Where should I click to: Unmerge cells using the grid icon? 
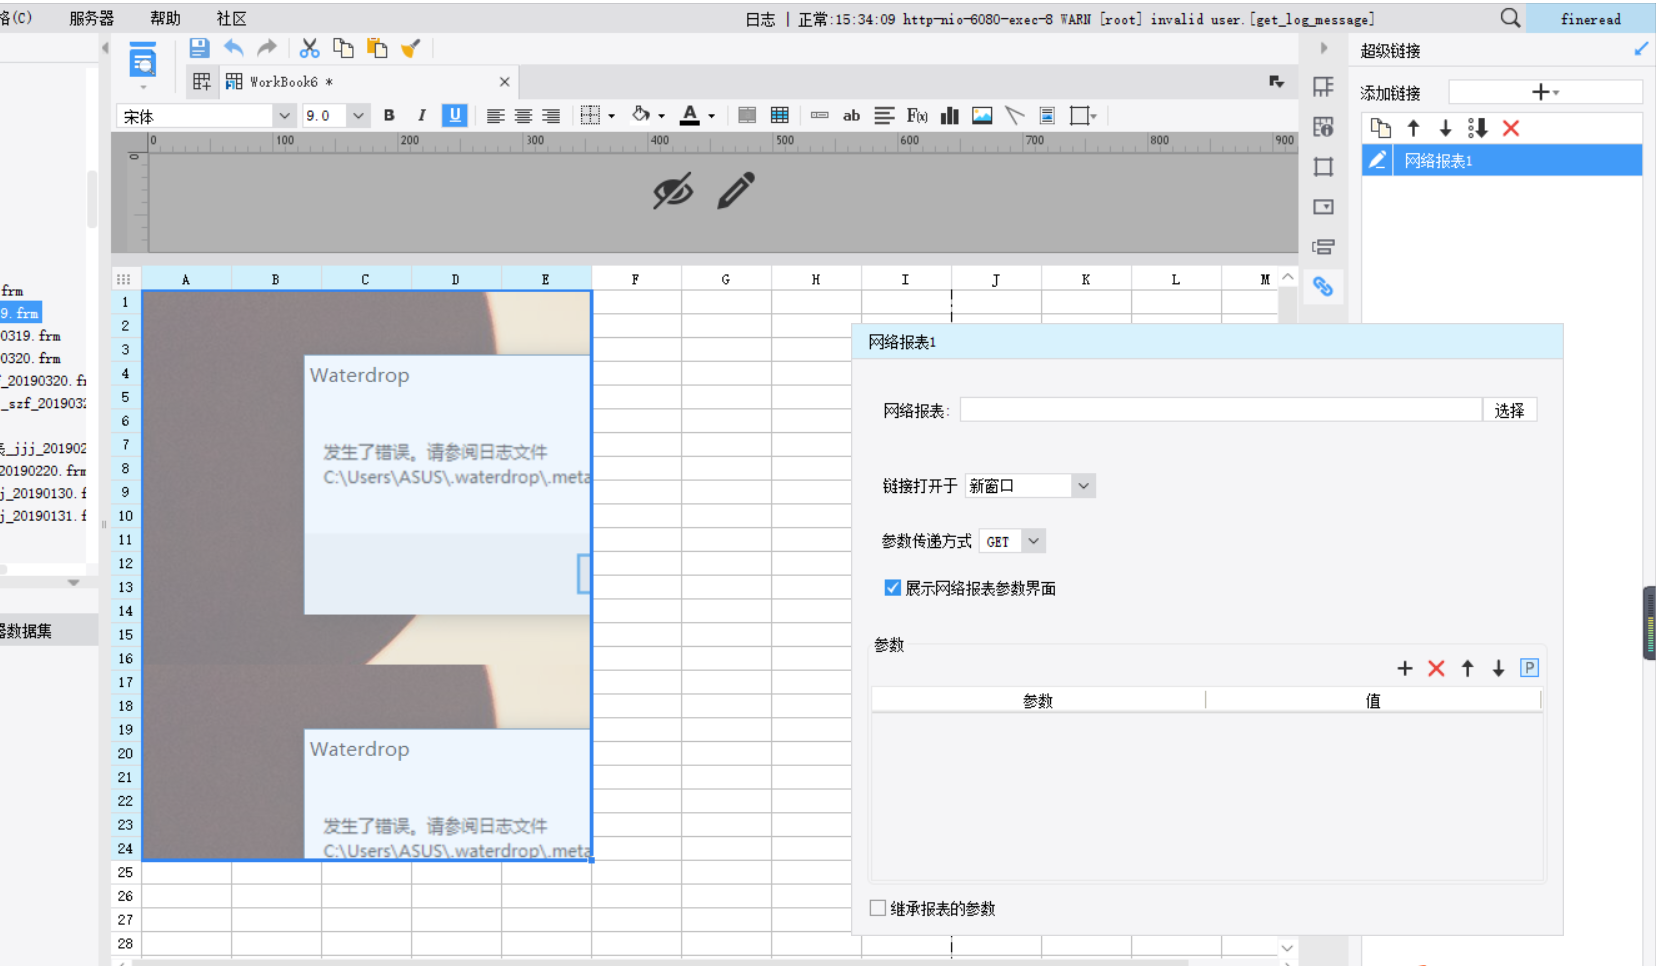pos(780,116)
